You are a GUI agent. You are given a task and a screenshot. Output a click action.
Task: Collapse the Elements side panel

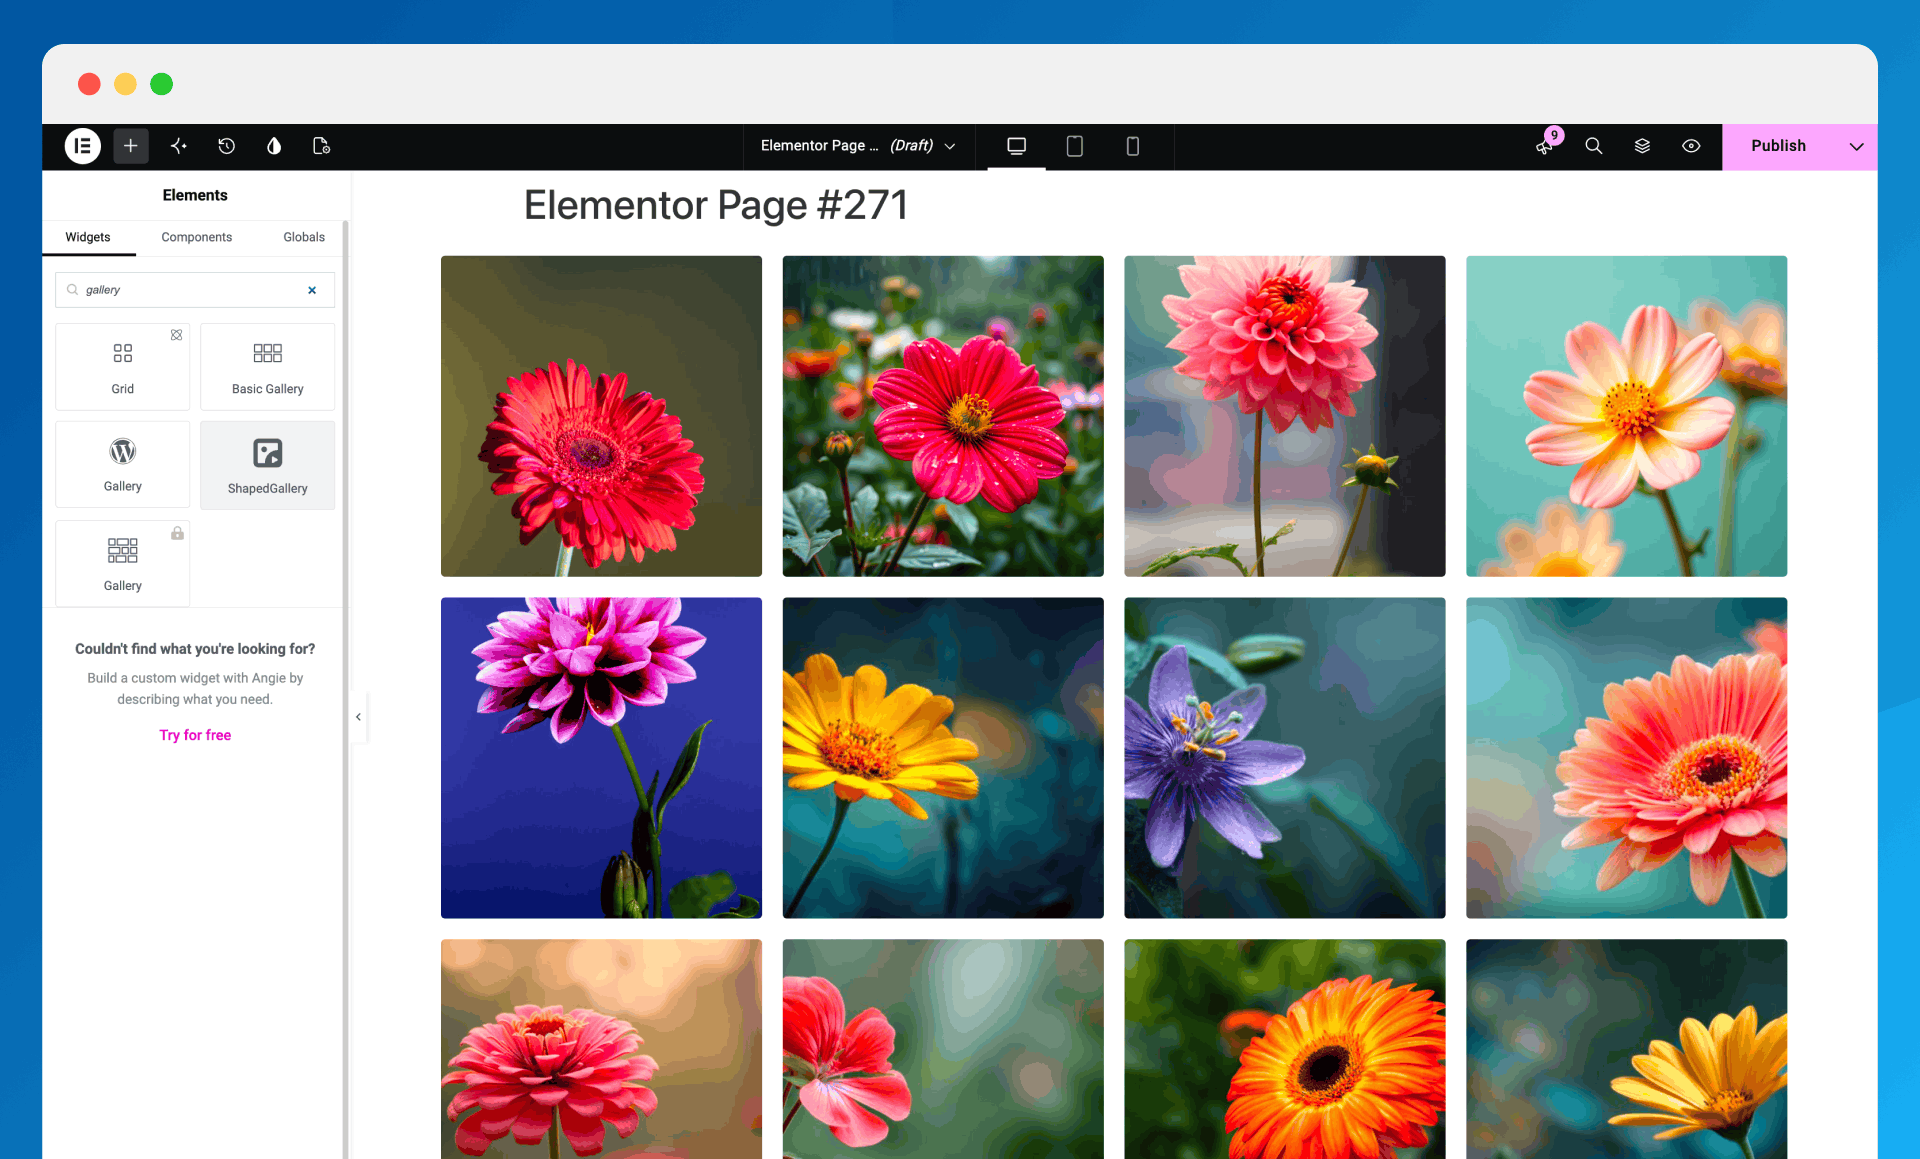359,717
